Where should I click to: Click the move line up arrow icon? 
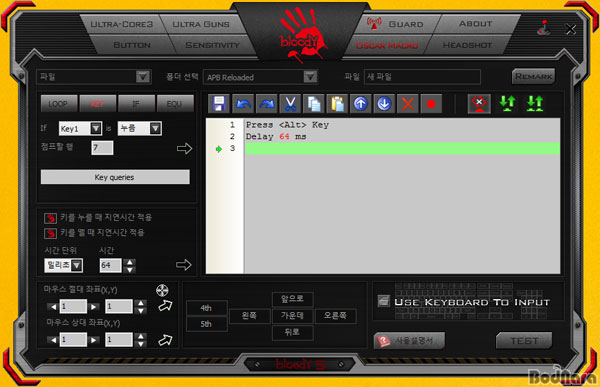click(x=360, y=104)
